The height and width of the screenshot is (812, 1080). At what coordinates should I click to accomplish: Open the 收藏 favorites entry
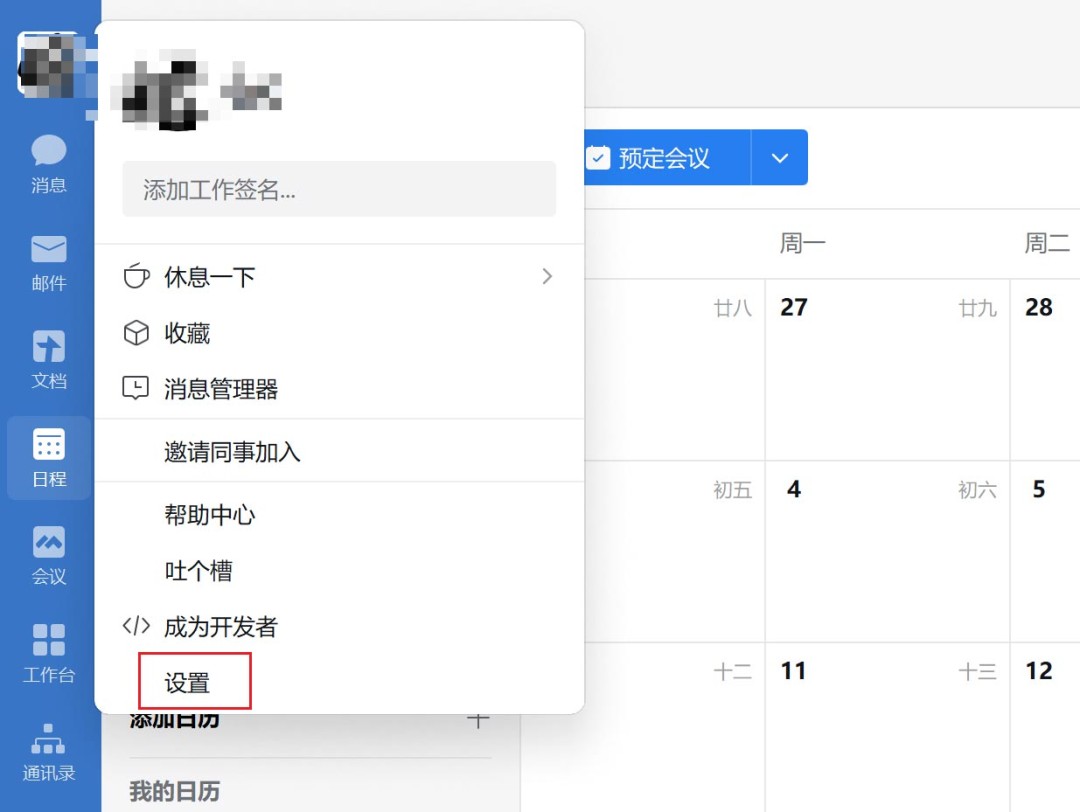click(x=195, y=333)
